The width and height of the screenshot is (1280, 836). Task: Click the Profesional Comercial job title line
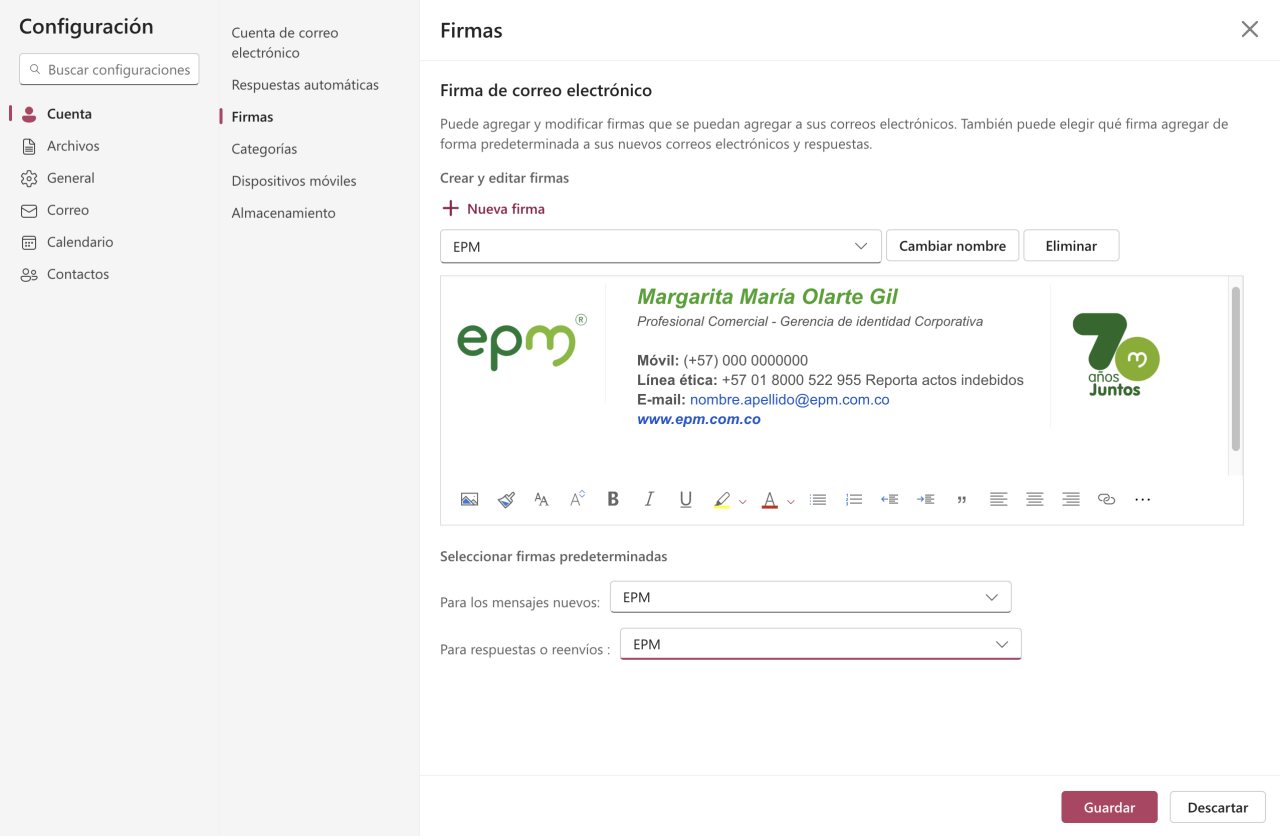[810, 322]
